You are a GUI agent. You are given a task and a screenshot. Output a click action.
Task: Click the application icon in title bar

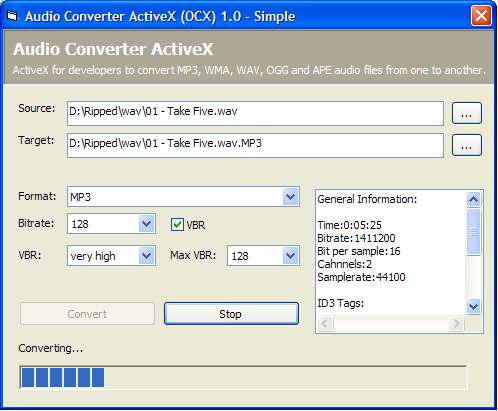(12, 16)
